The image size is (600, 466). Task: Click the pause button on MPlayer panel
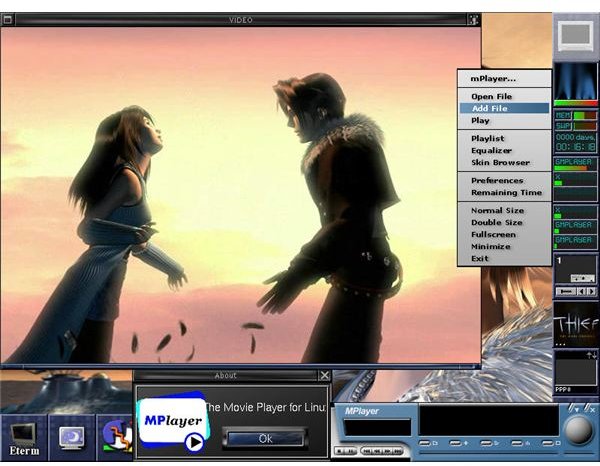coord(351,451)
